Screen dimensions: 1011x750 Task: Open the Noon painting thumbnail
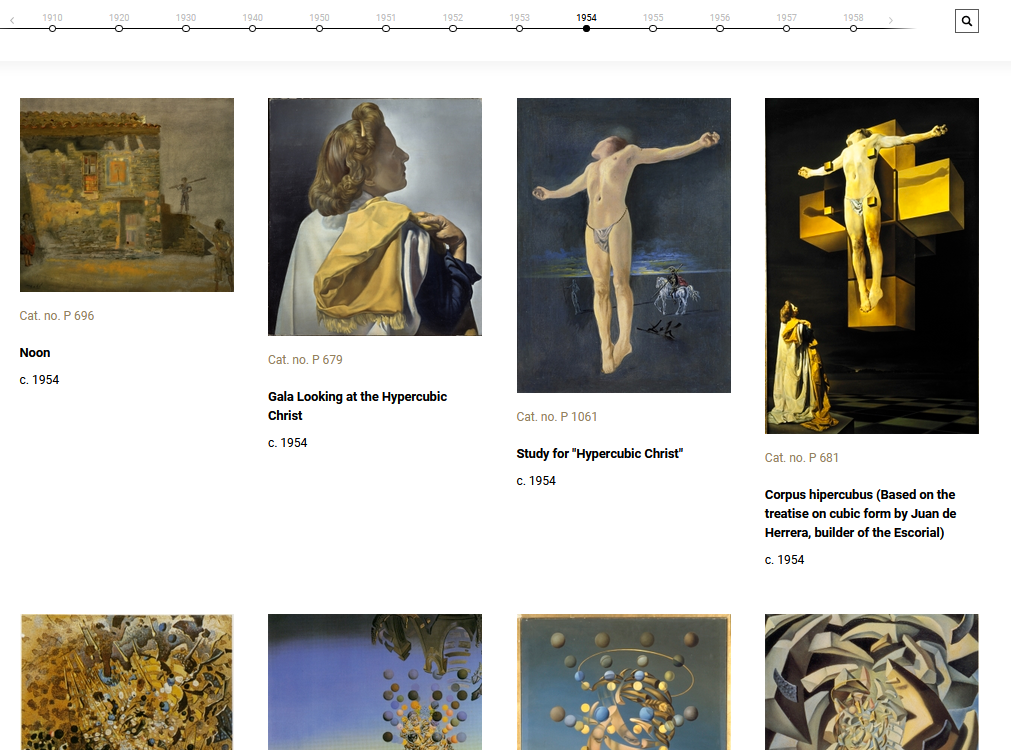pos(127,195)
